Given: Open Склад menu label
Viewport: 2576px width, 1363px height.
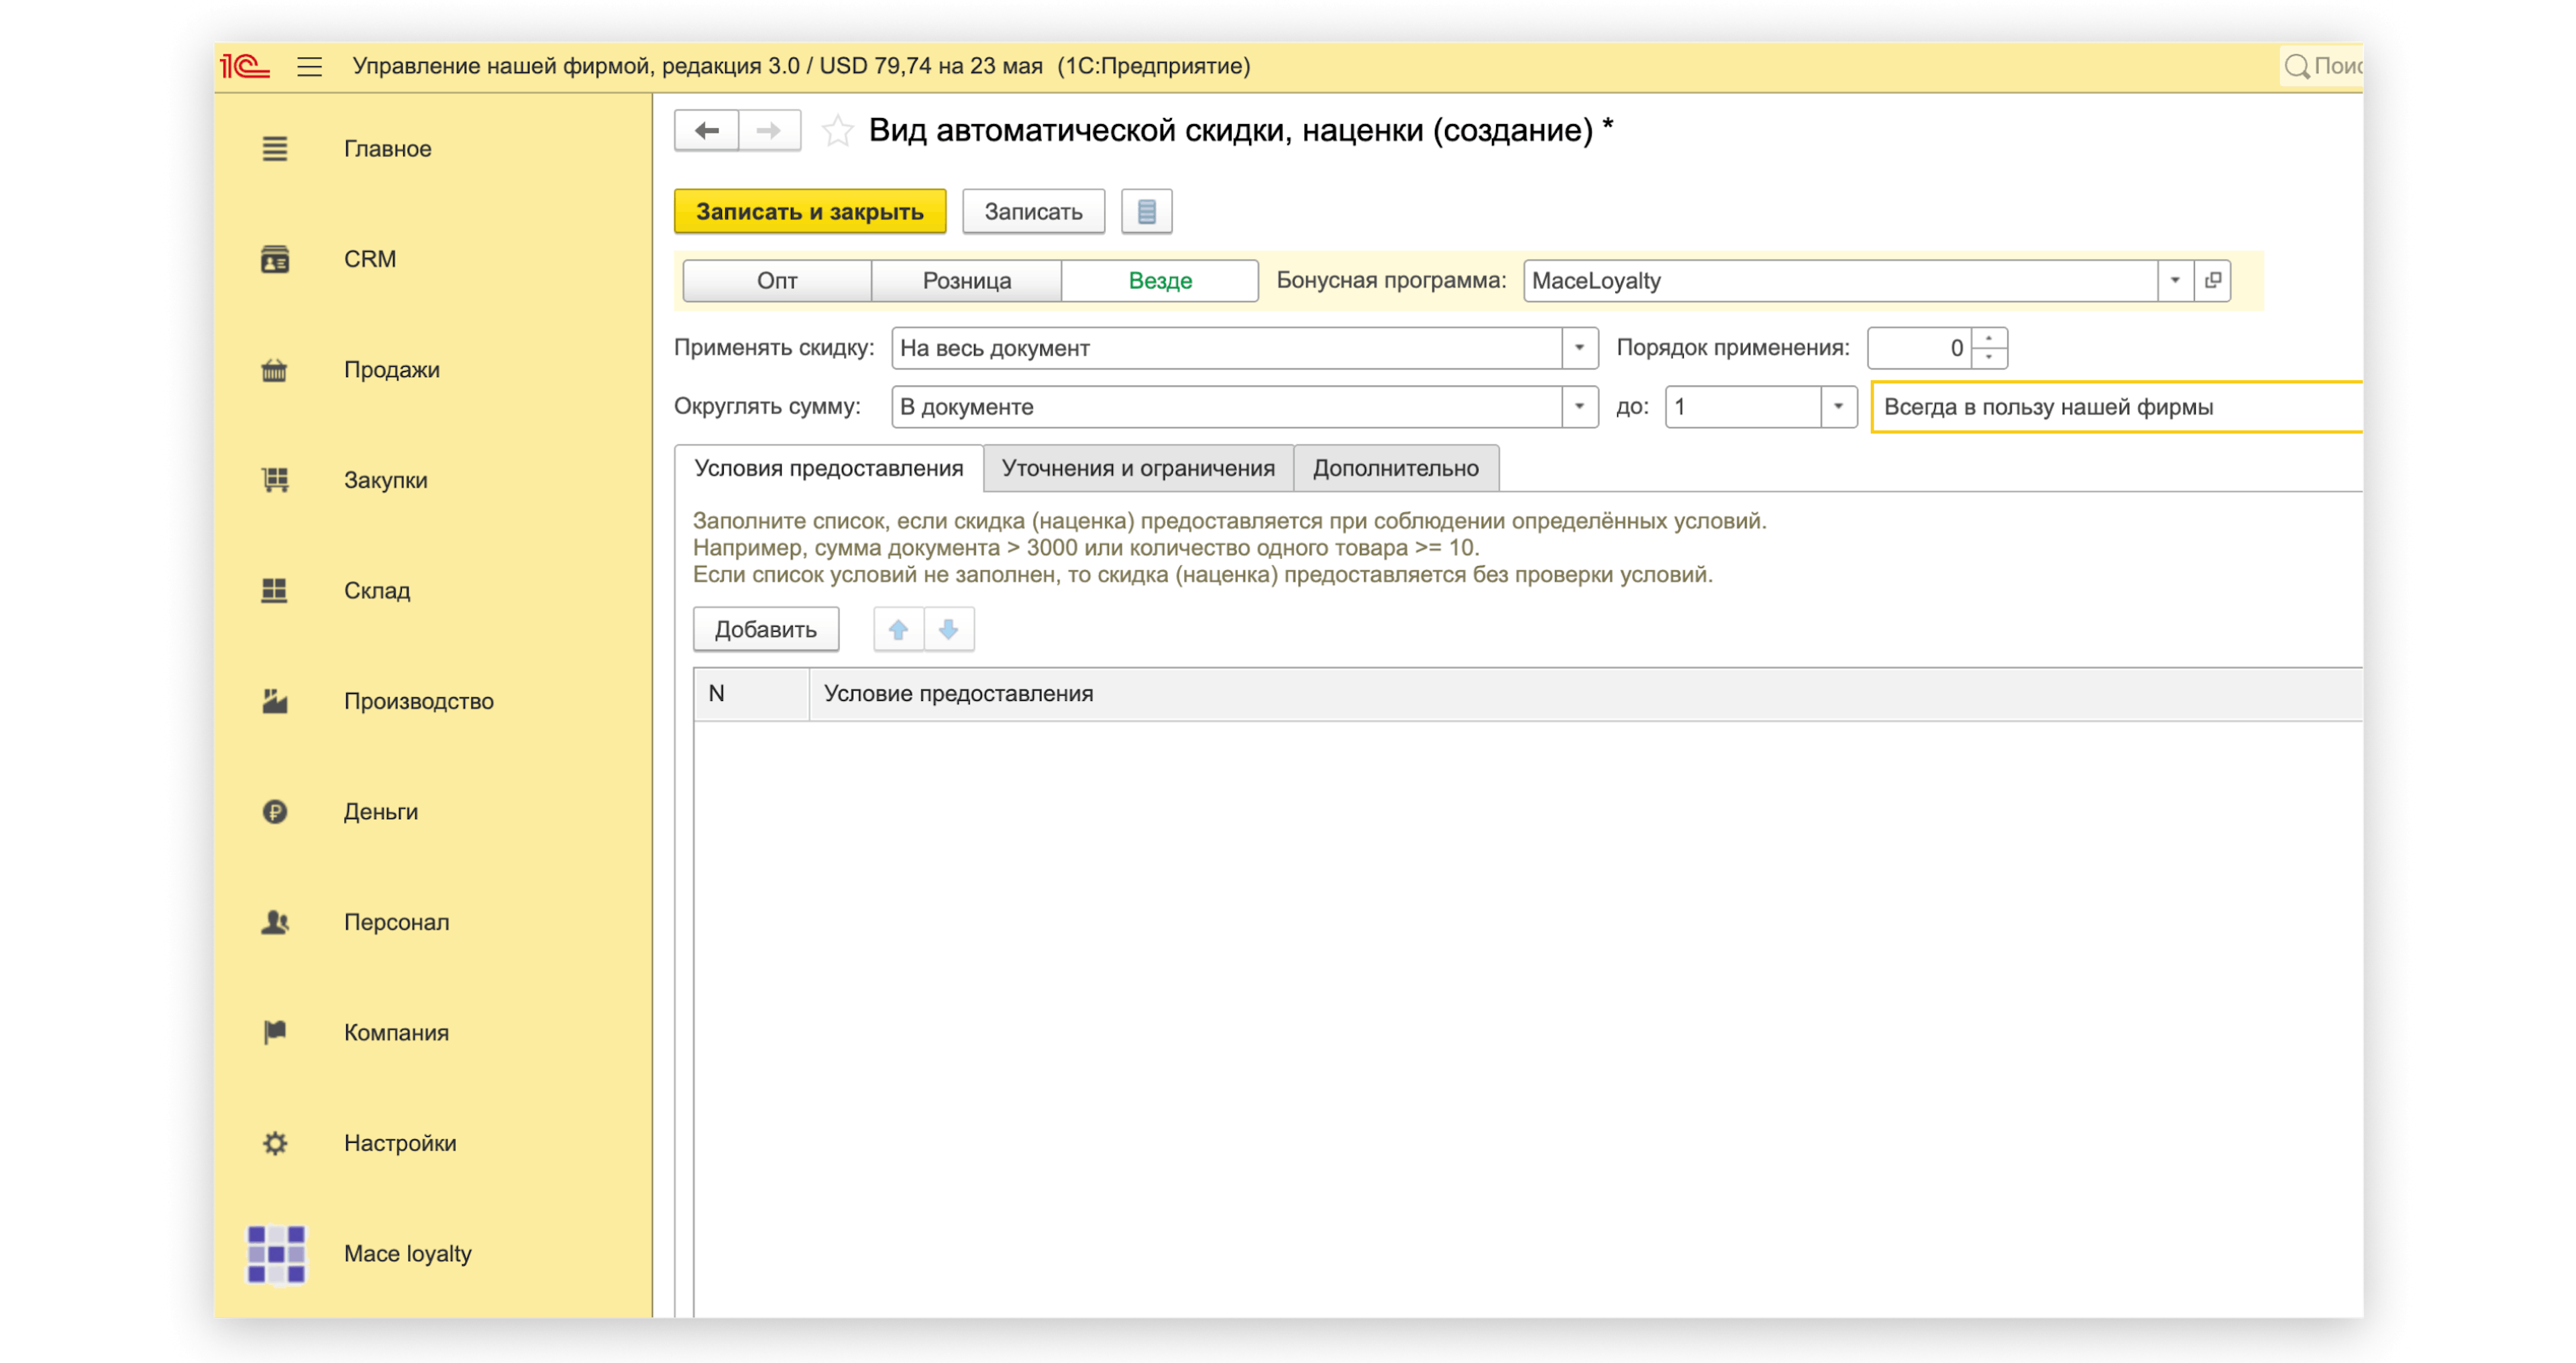Looking at the screenshot, I should pyautogui.click(x=377, y=591).
